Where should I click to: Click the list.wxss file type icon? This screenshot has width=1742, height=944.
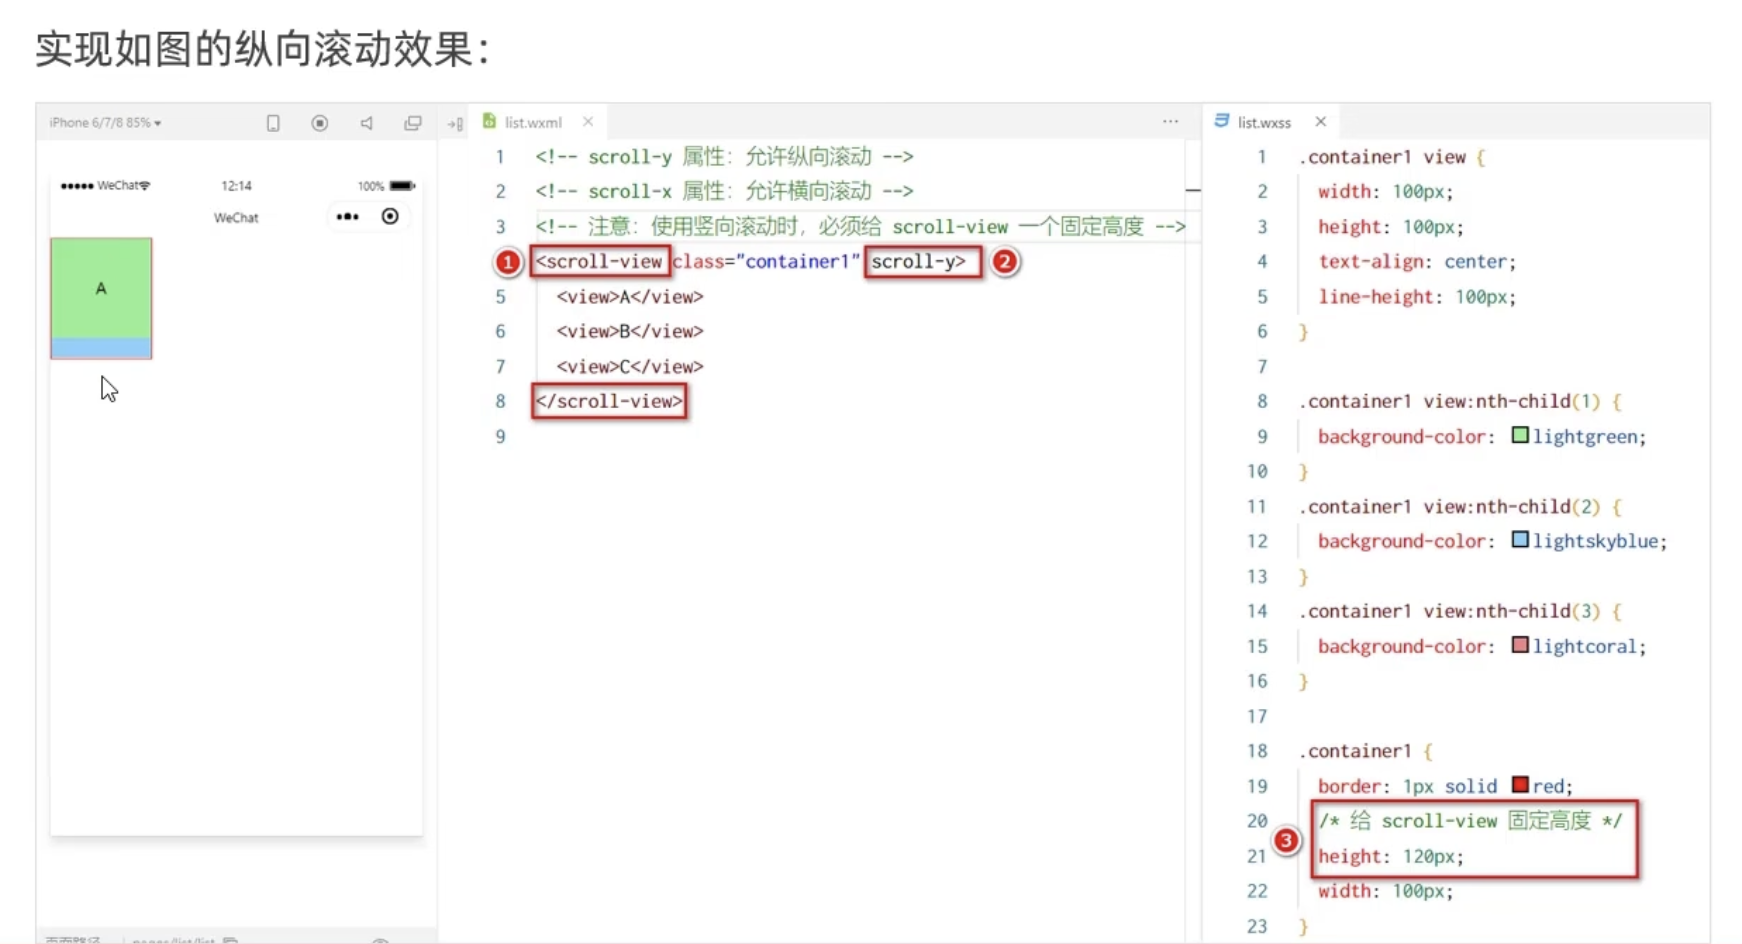click(x=1221, y=121)
